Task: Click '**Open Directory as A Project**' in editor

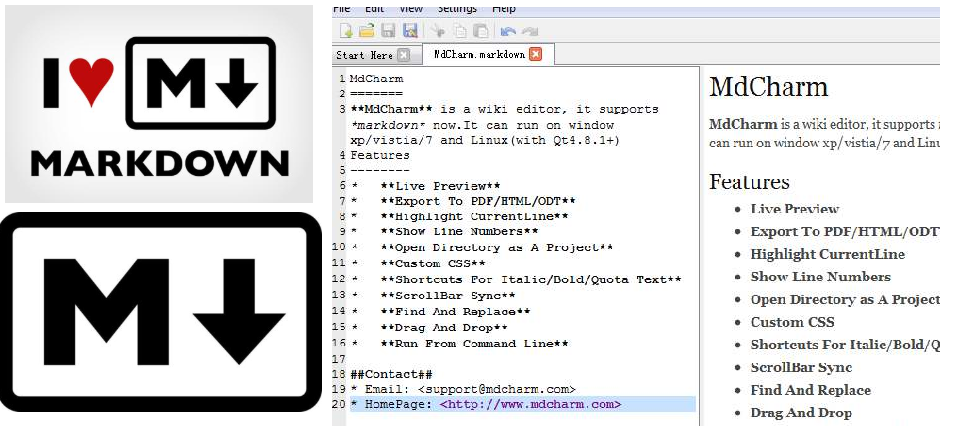Action: [x=496, y=248]
